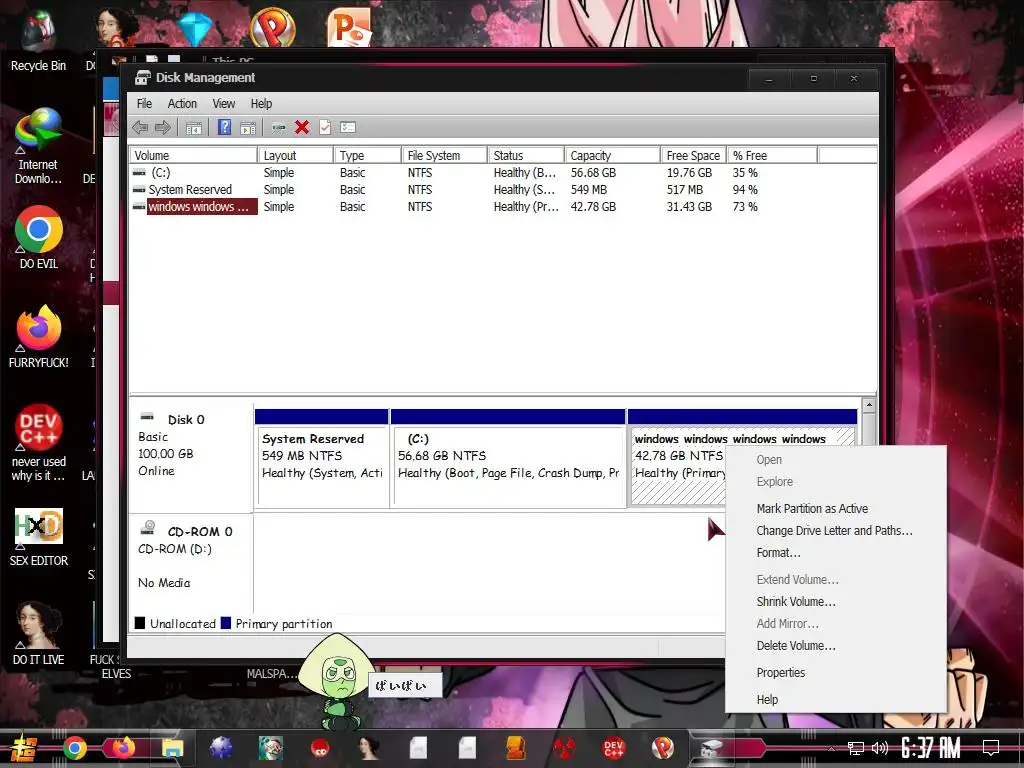Open the DO IT LIVE desktop icon
This screenshot has width=1024, height=768.
click(x=39, y=633)
